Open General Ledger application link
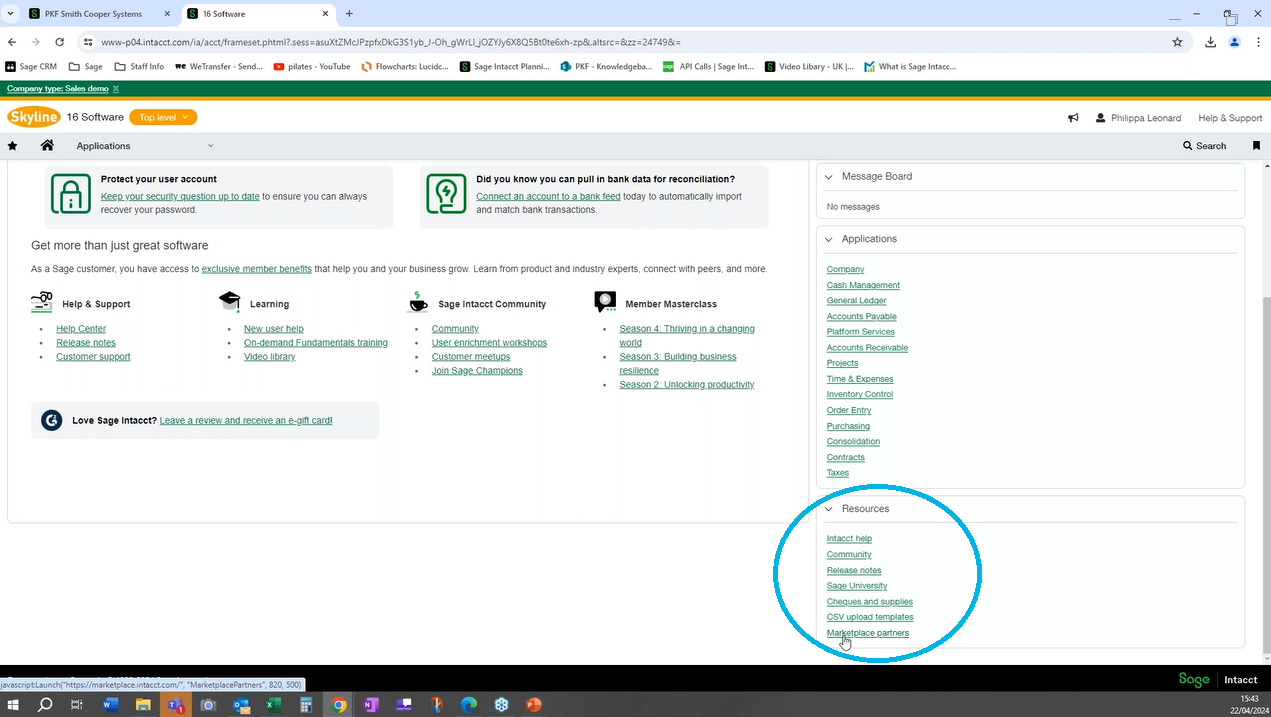The width and height of the screenshot is (1271, 717). [856, 301]
